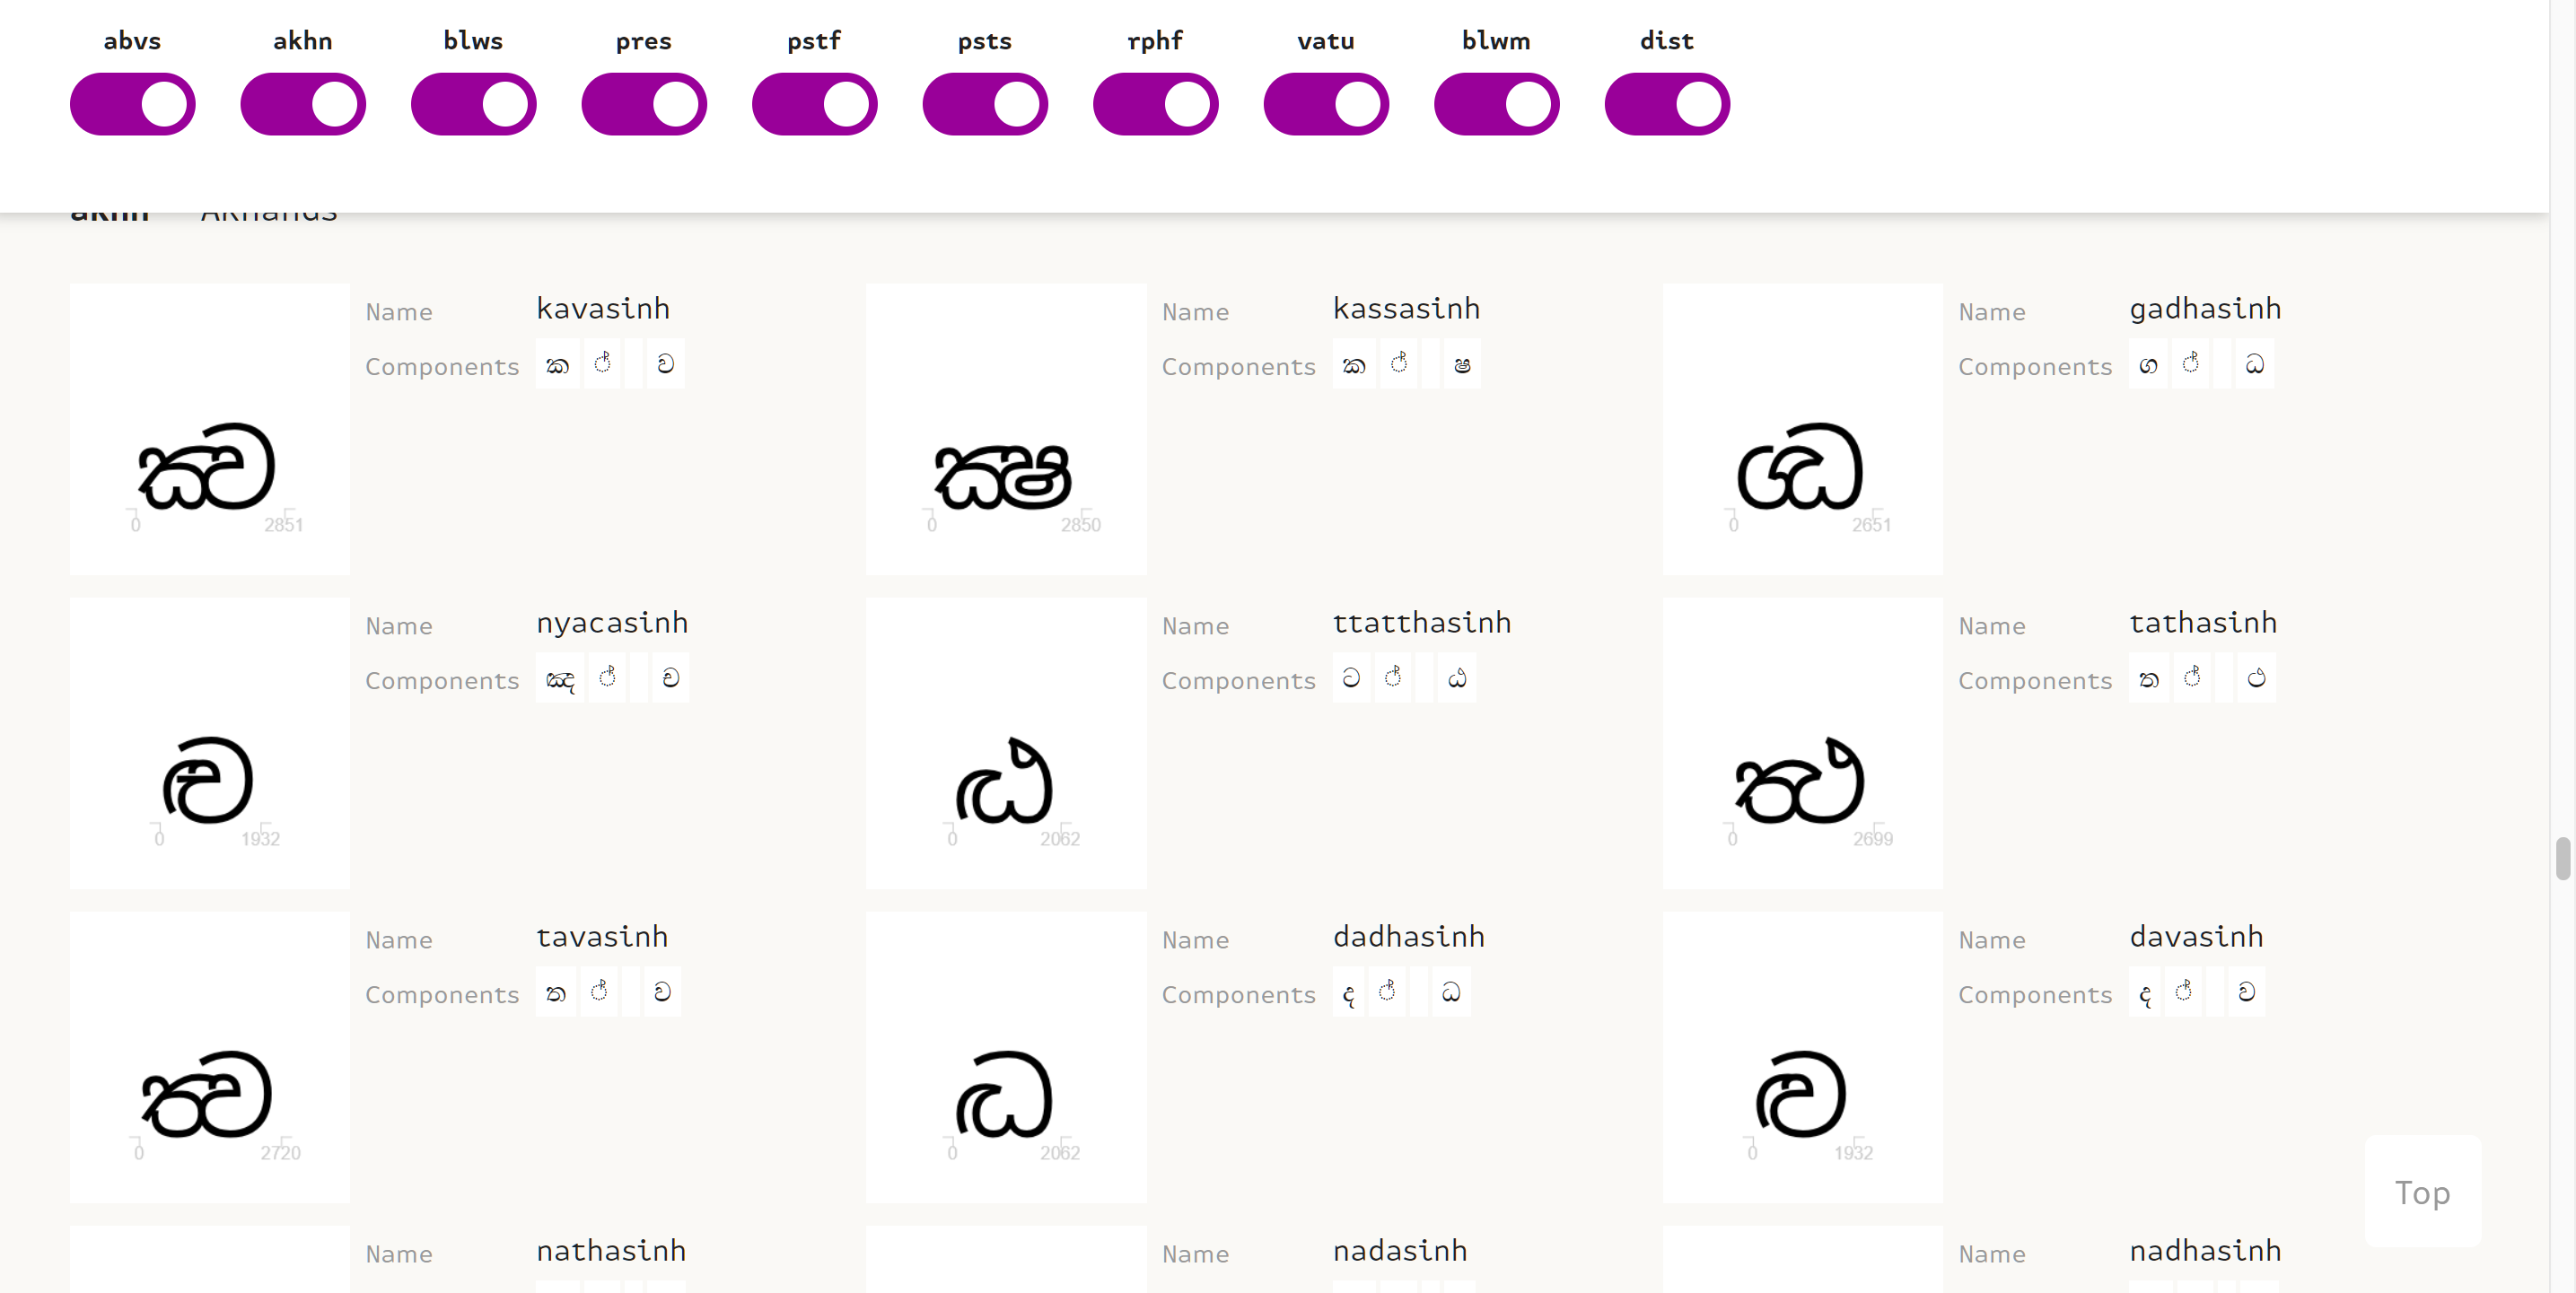Click first component glyph of nyacasinh
Image resolution: width=2576 pixels, height=1293 pixels.
(x=560, y=679)
